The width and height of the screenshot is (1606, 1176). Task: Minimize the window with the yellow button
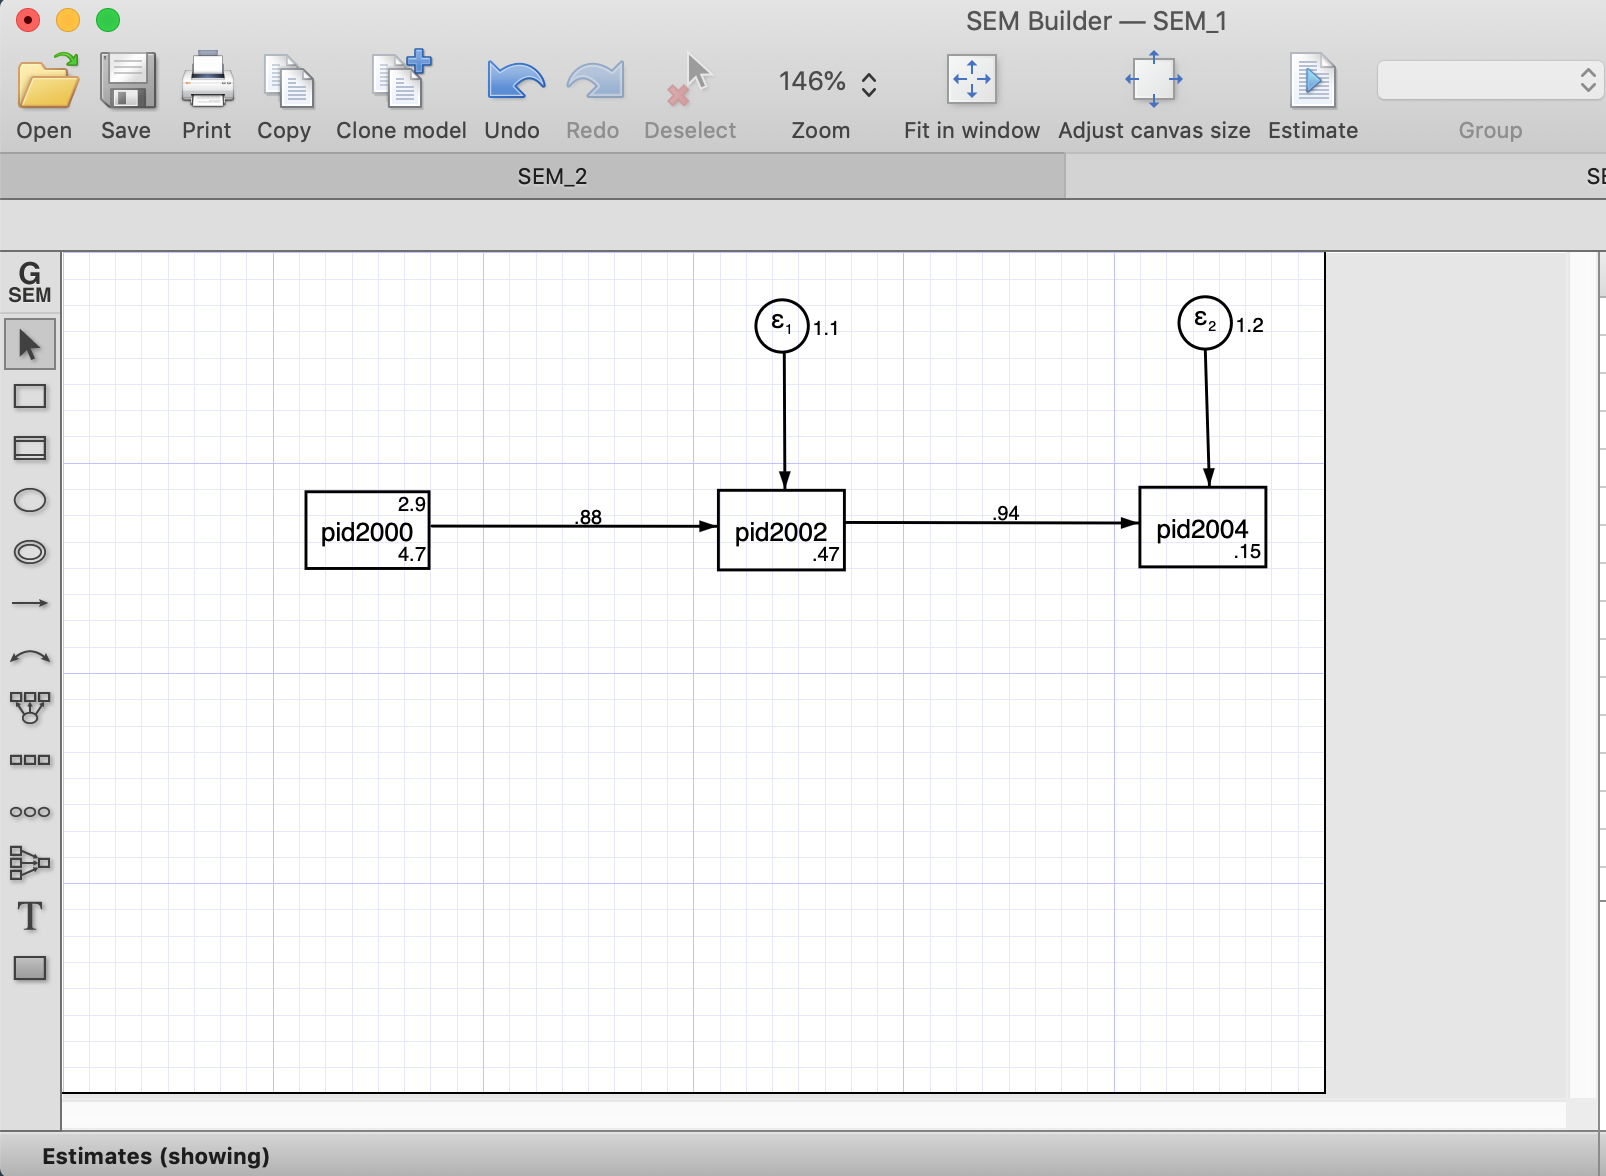(68, 20)
